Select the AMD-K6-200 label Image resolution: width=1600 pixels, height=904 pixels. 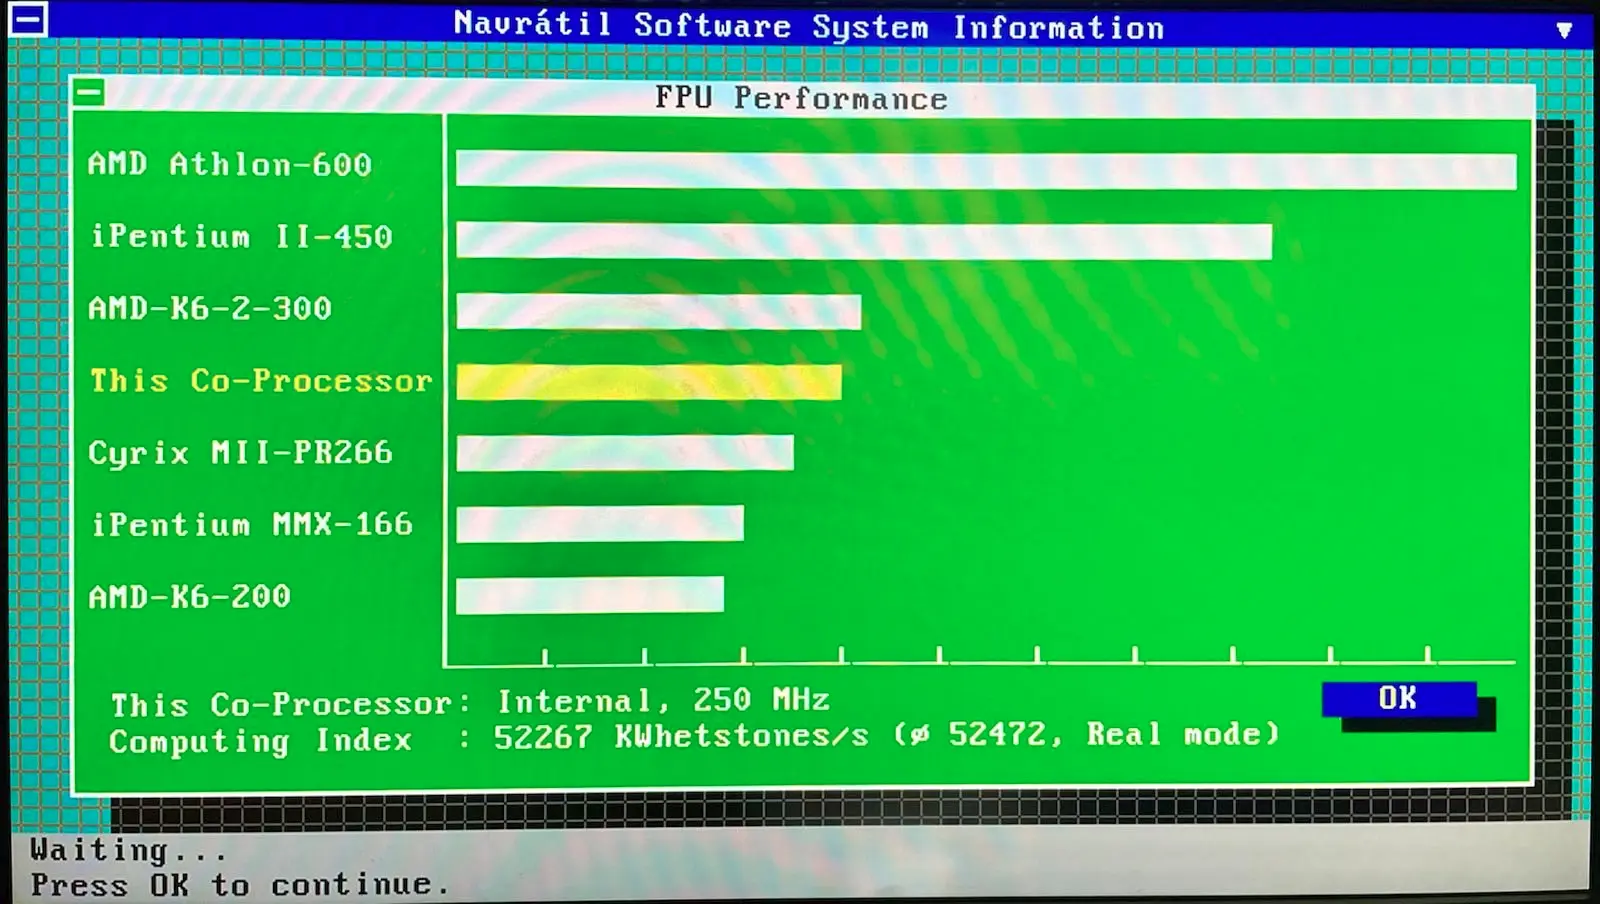pyautogui.click(x=189, y=597)
